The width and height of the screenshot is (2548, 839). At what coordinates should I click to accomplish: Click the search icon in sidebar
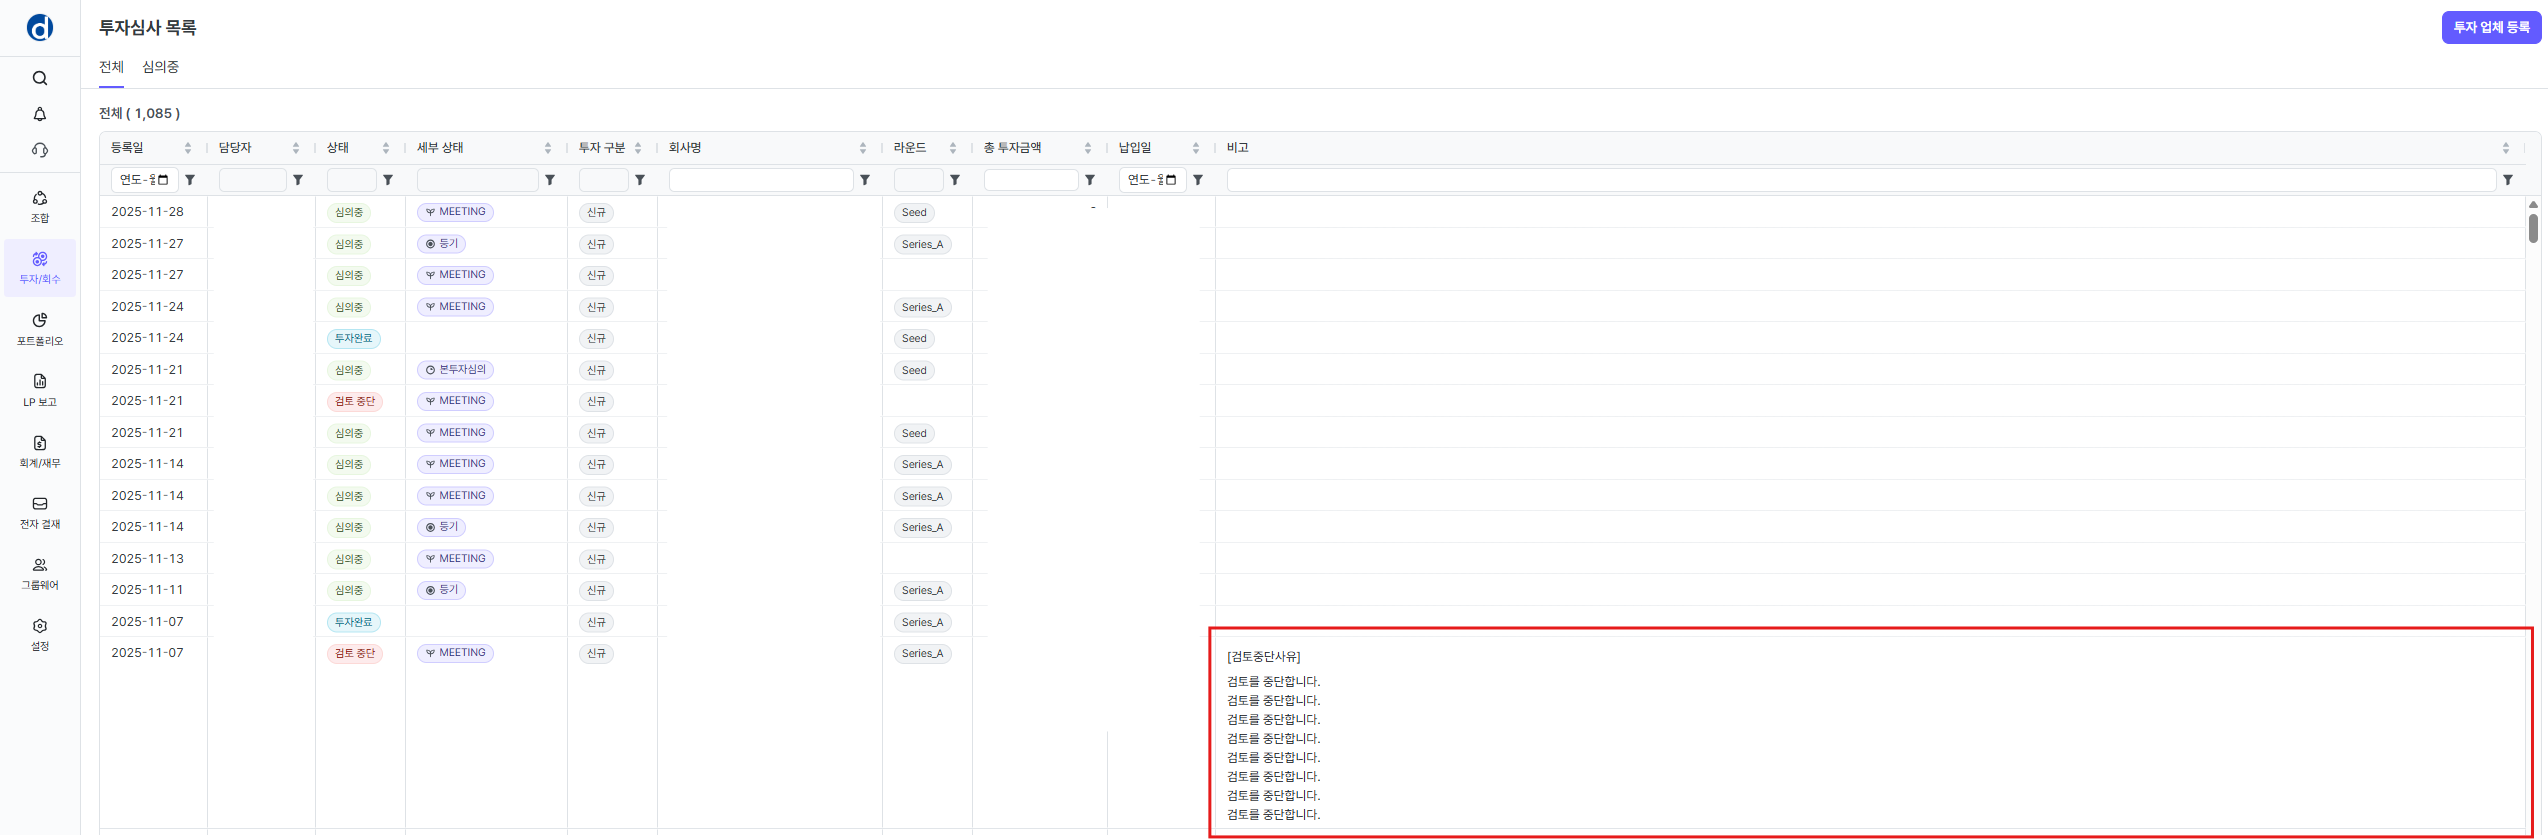point(40,78)
